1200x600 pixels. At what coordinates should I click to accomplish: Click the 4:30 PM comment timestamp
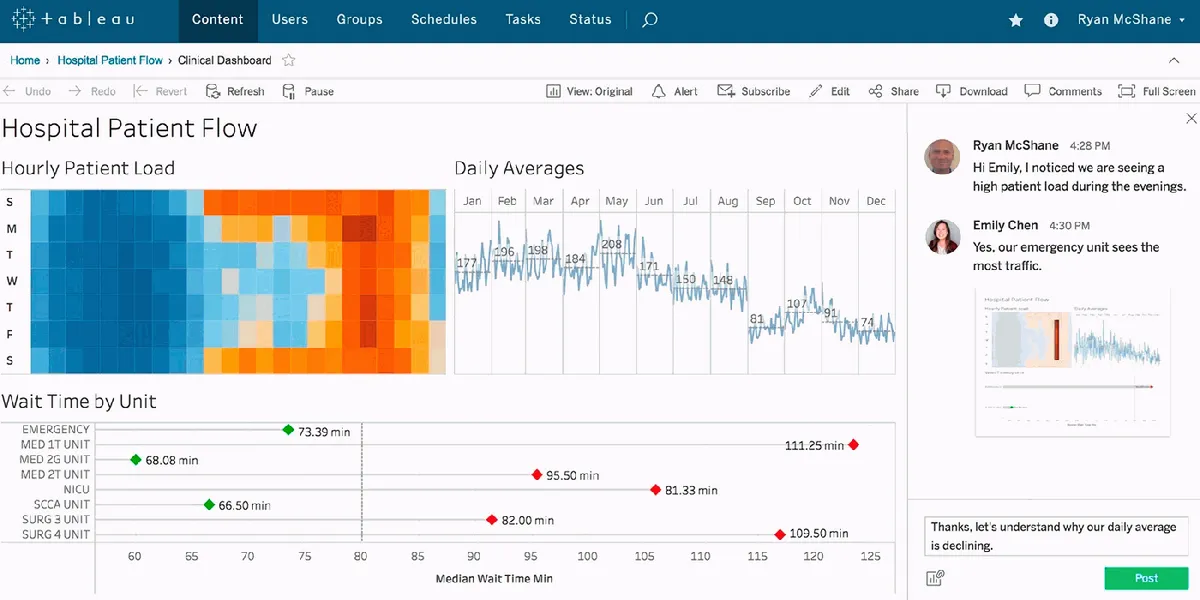click(x=1070, y=226)
